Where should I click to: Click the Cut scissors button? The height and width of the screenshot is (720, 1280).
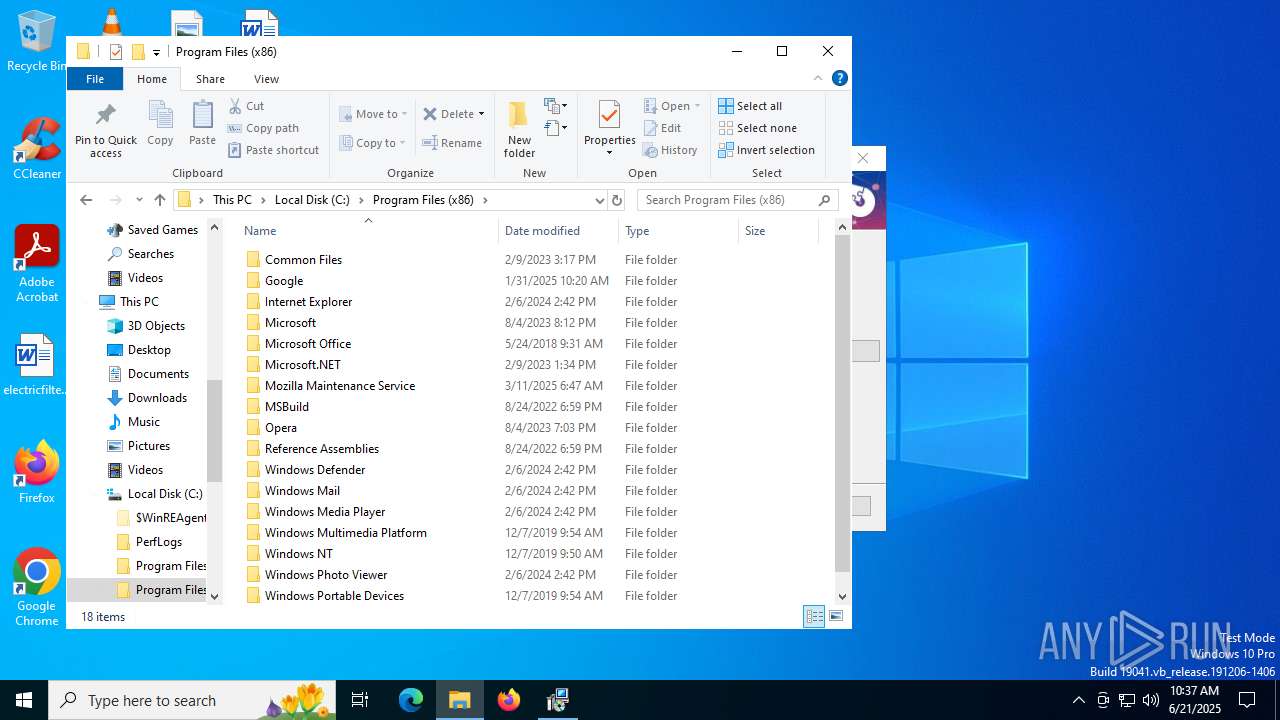pos(246,106)
